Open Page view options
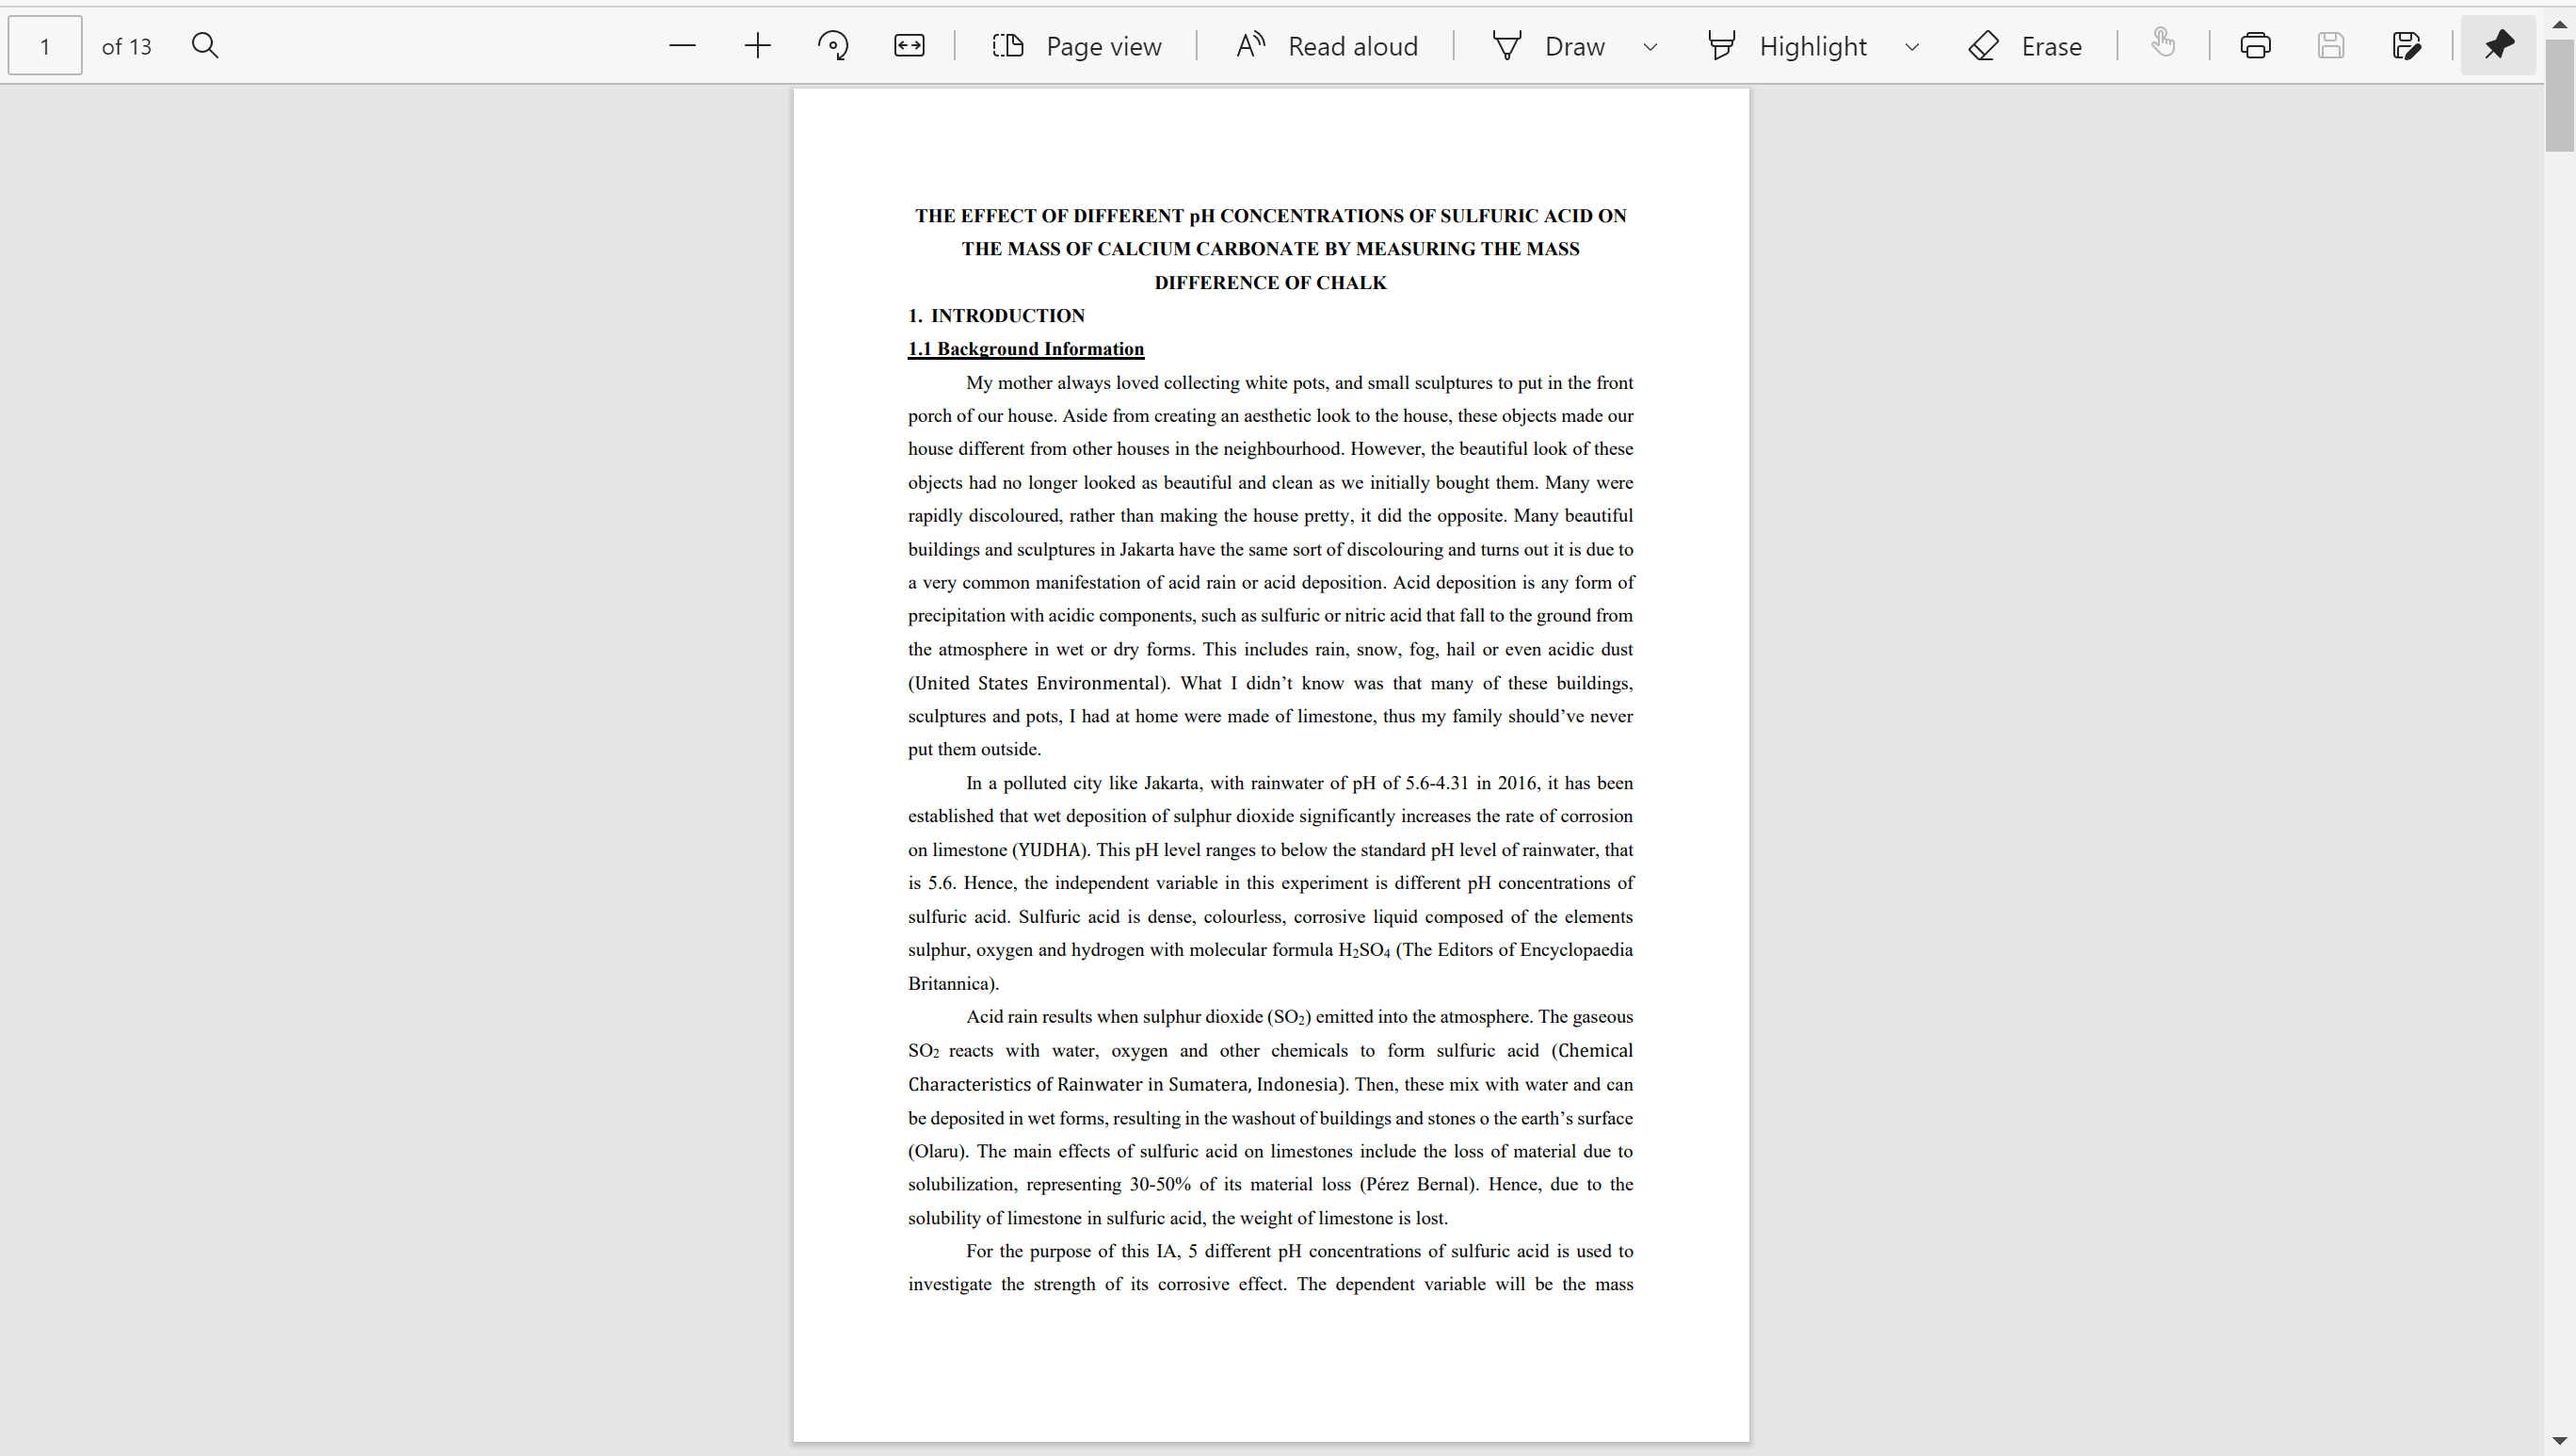2576x1456 pixels. pyautogui.click(x=1076, y=46)
